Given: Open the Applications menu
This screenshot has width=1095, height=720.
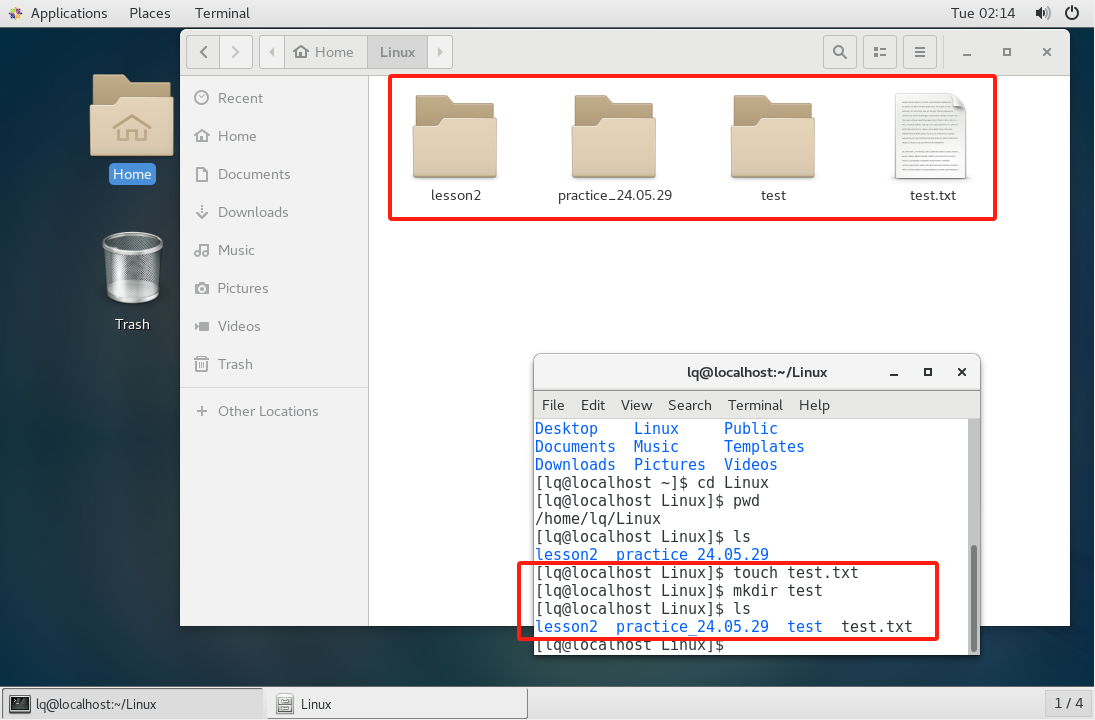Looking at the screenshot, I should coord(69,13).
